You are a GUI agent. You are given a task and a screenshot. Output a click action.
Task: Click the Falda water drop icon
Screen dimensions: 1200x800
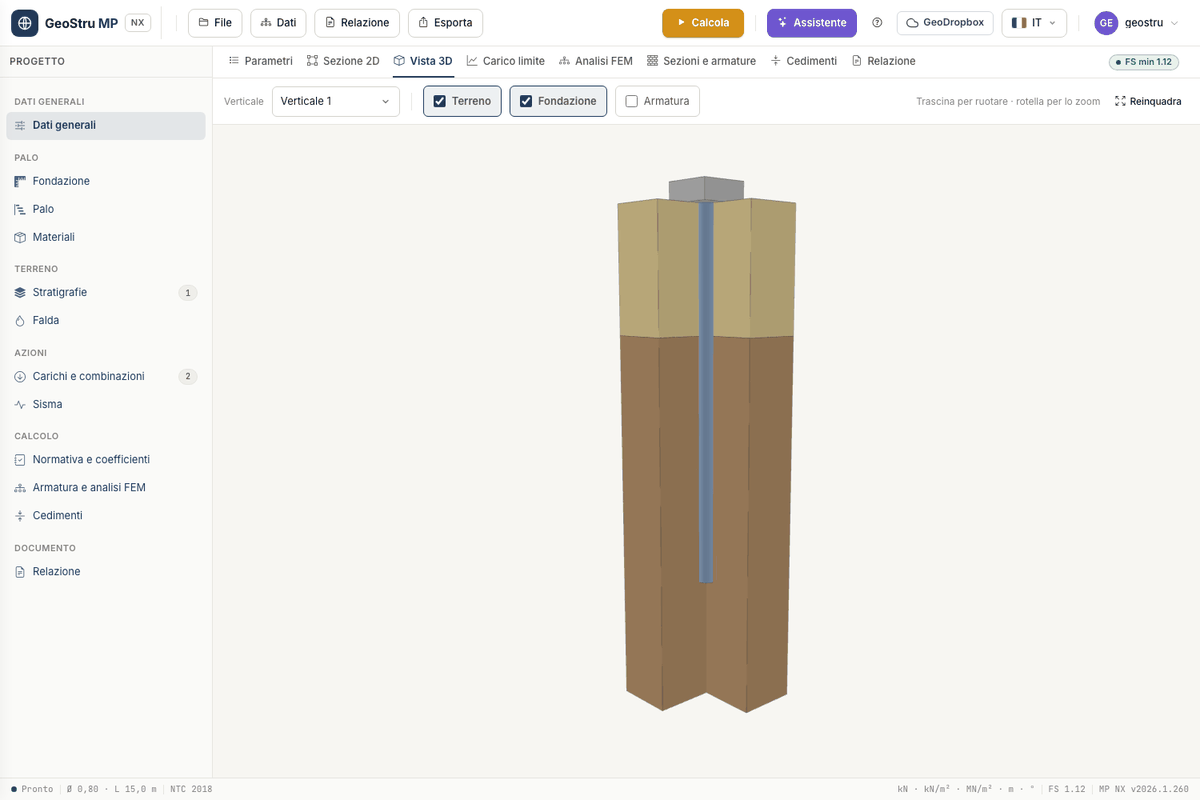tap(20, 321)
